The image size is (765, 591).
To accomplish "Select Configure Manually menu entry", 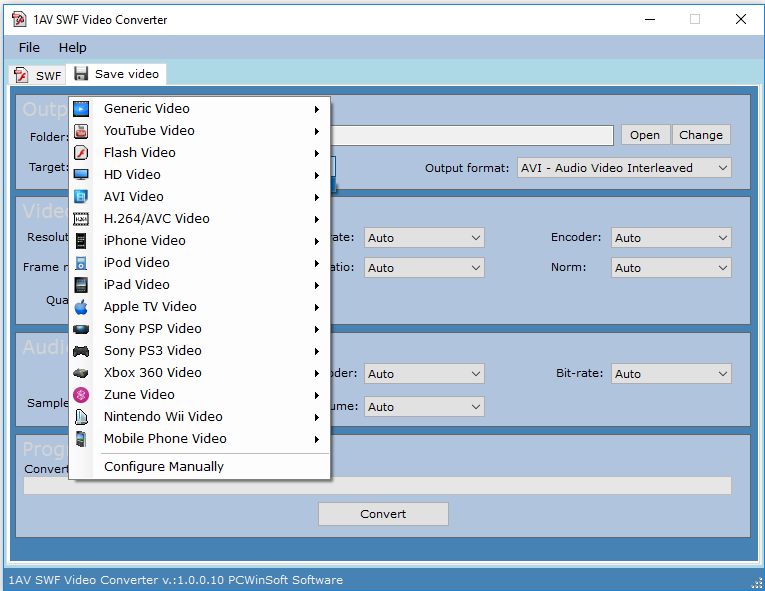I will 200,467.
